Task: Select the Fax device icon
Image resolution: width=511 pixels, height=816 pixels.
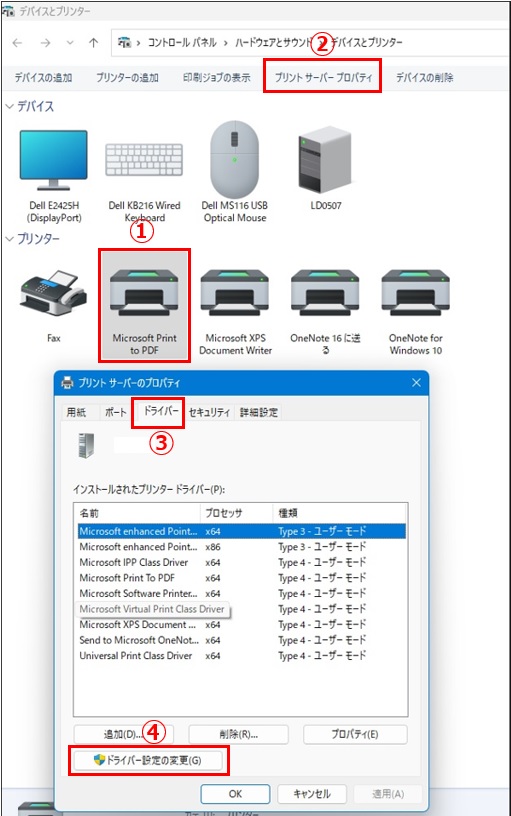Action: [54, 305]
